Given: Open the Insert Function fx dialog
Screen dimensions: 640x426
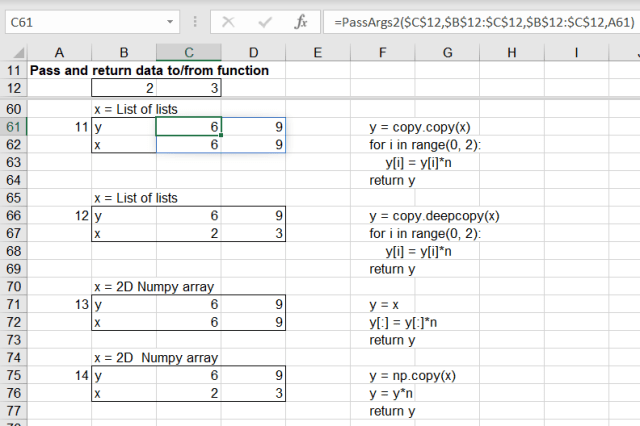Looking at the screenshot, I should pyautogui.click(x=300, y=21).
